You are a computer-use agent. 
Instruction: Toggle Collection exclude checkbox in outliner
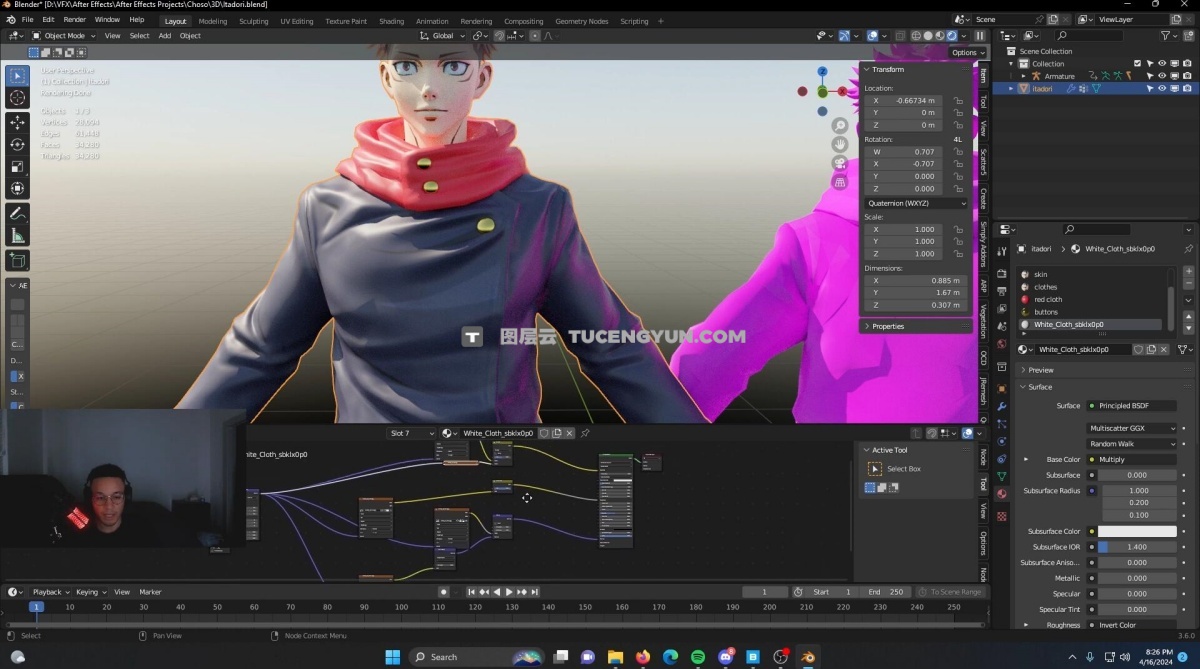(1137, 64)
